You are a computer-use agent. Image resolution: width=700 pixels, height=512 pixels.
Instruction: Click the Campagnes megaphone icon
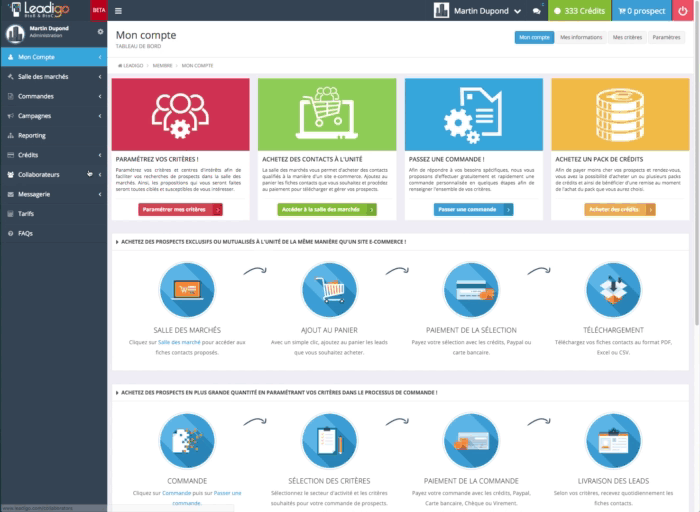click(11, 116)
